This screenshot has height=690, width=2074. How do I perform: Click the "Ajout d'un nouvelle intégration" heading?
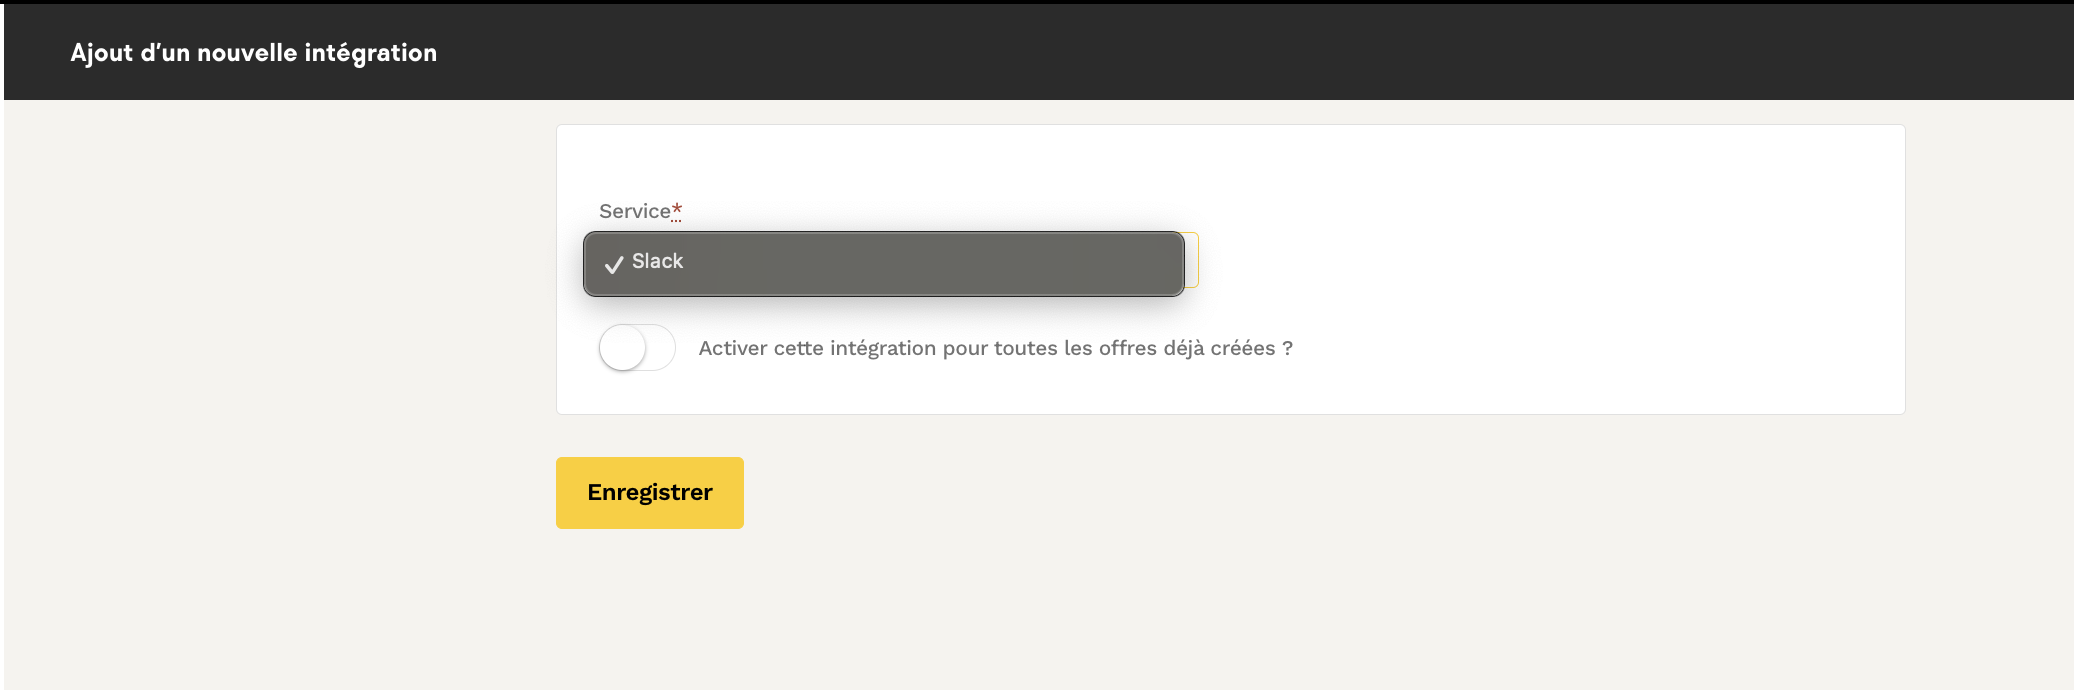pos(253,53)
